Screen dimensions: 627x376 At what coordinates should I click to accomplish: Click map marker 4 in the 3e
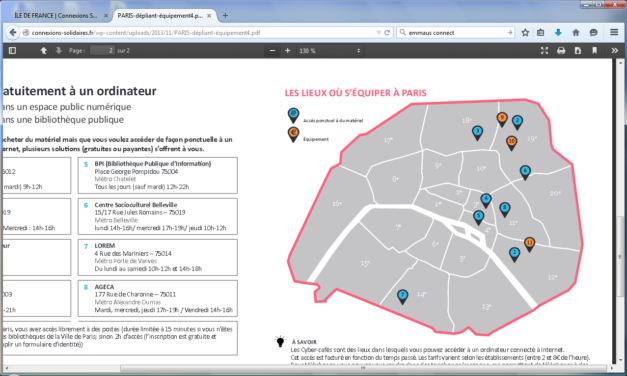[x=486, y=200]
